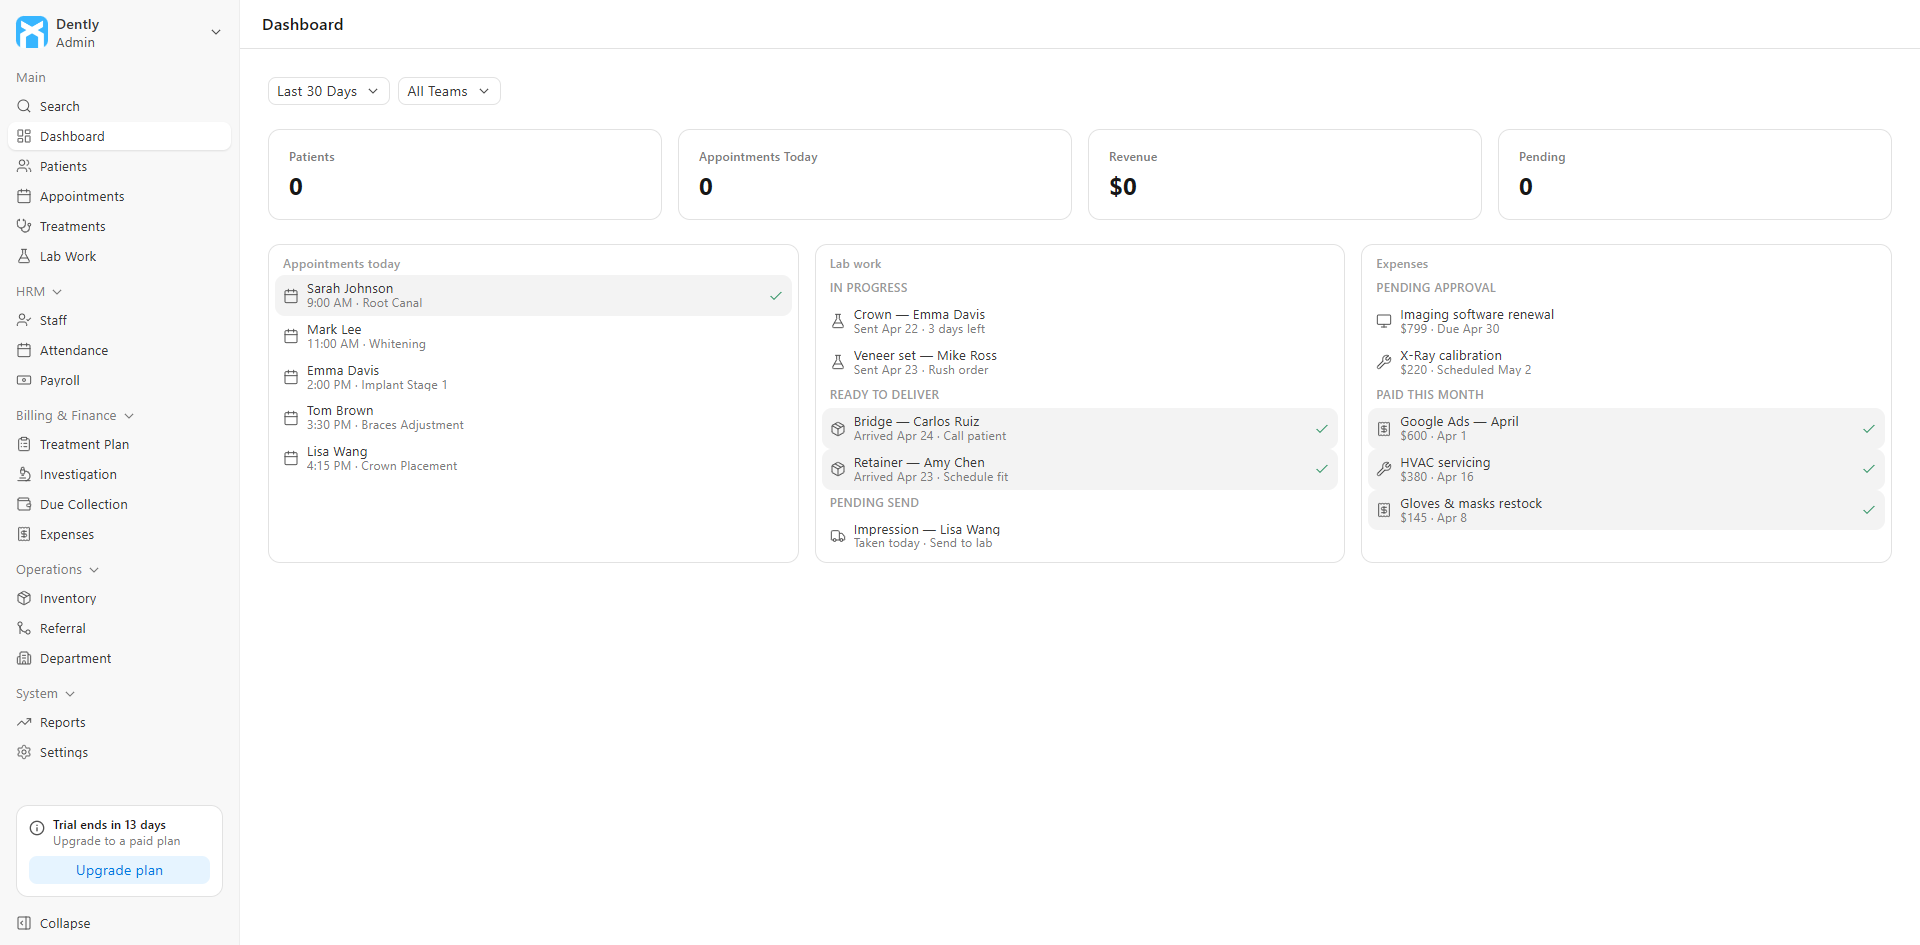Open Search via magnifier icon

pyautogui.click(x=24, y=106)
